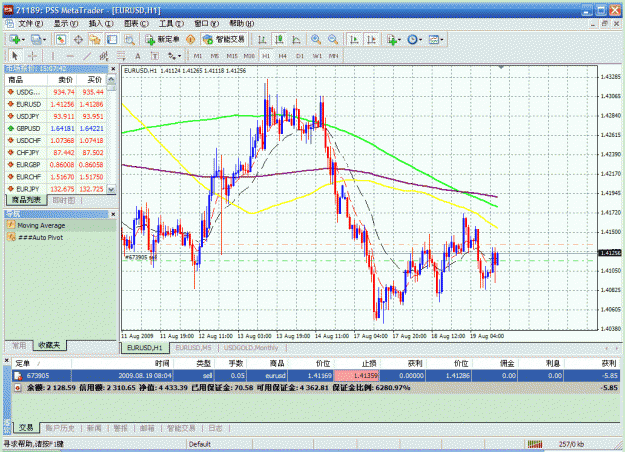Toggle the auto scroll chart icon

[x=354, y=39]
